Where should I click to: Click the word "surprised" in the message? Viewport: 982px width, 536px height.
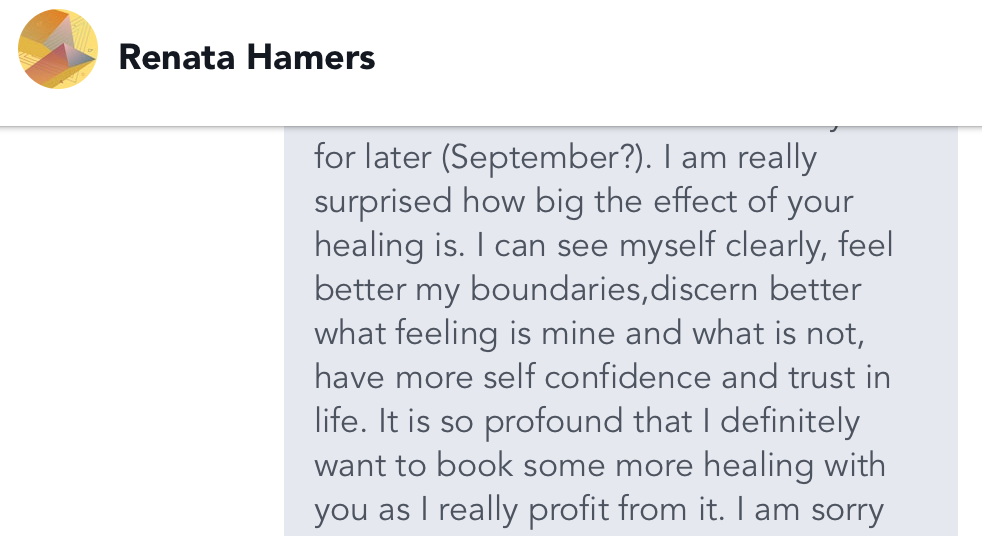point(383,202)
